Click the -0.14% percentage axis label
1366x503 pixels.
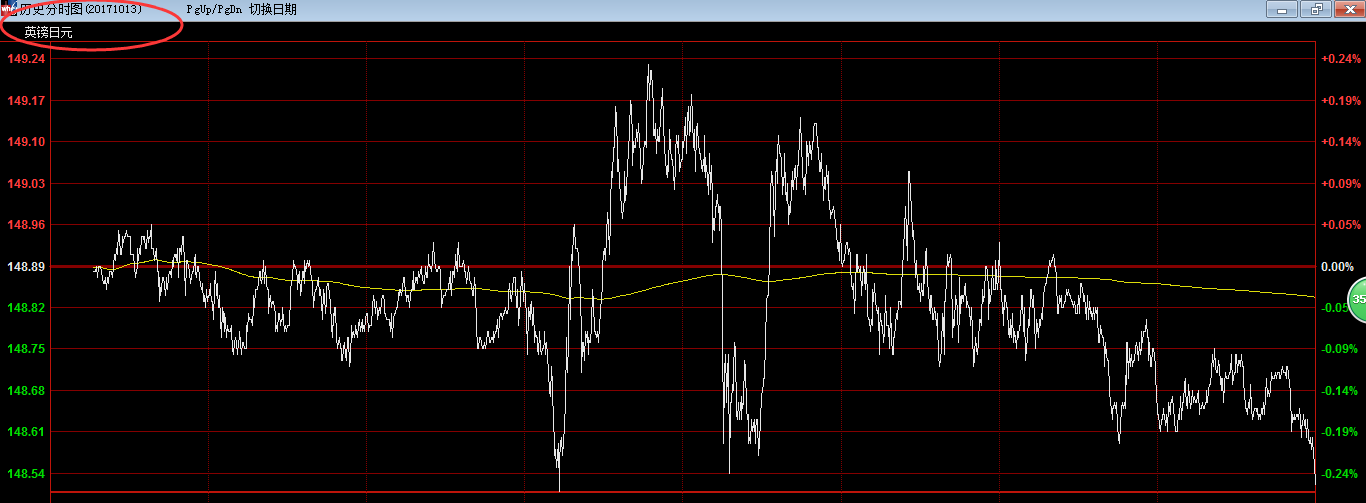pyautogui.click(x=1341, y=391)
